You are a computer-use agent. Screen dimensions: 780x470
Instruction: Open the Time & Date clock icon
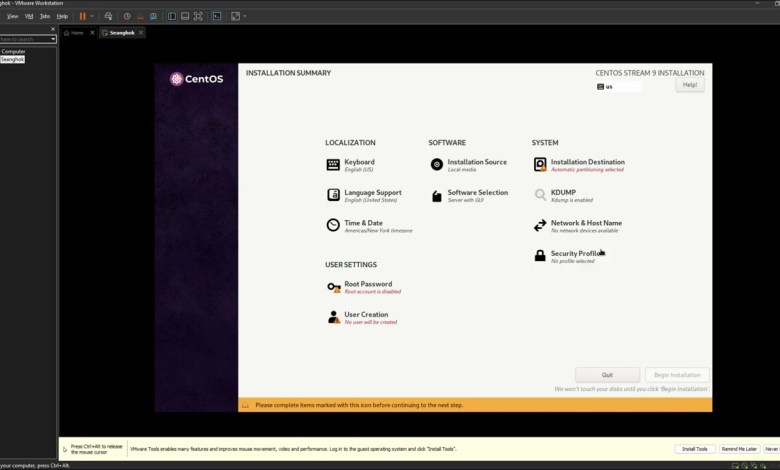pyautogui.click(x=333, y=225)
